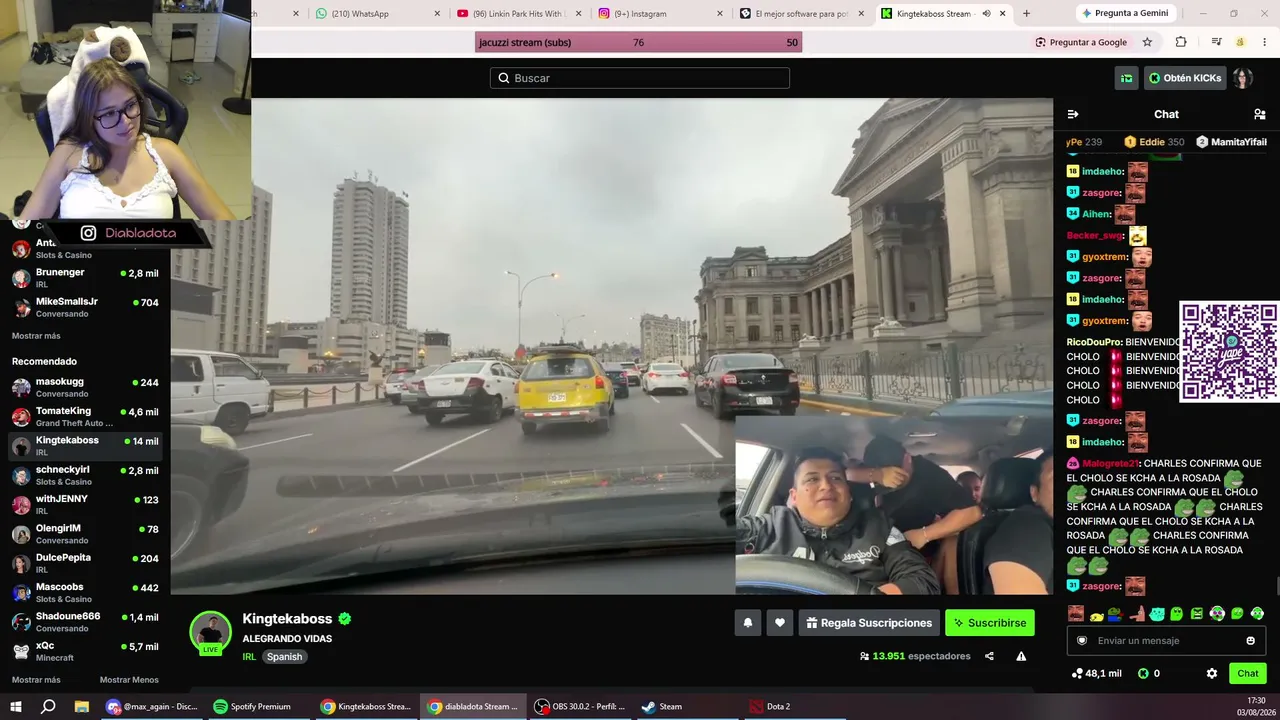Open File Explorer from taskbar

click(x=82, y=706)
